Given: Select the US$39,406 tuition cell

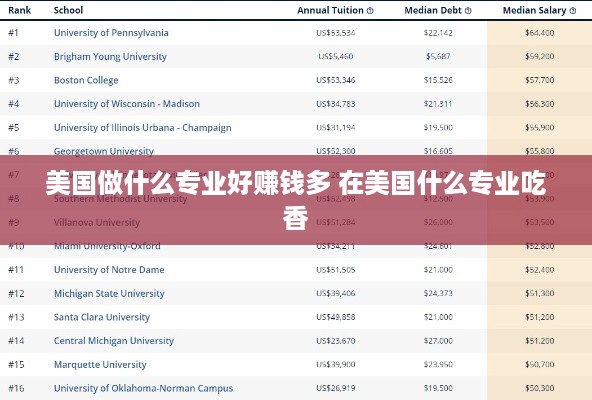Looking at the screenshot, I should 336,293.
